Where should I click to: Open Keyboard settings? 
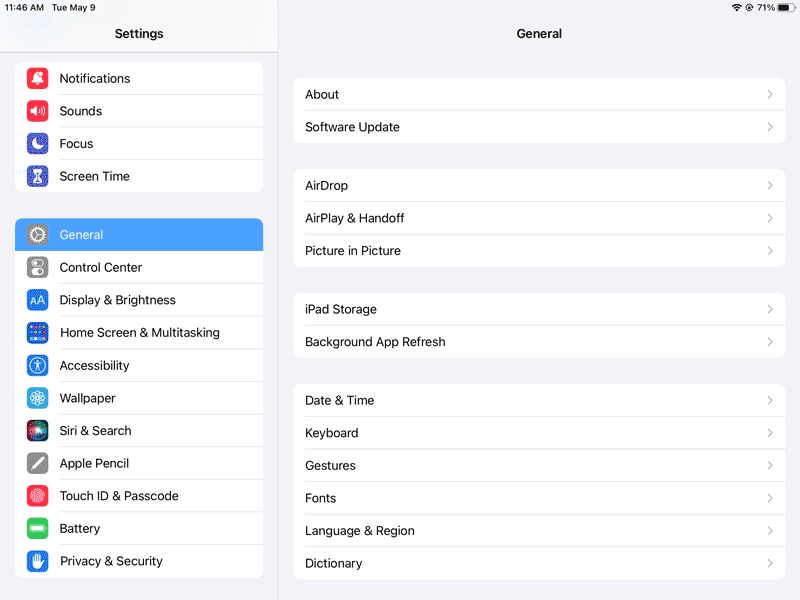coord(539,433)
